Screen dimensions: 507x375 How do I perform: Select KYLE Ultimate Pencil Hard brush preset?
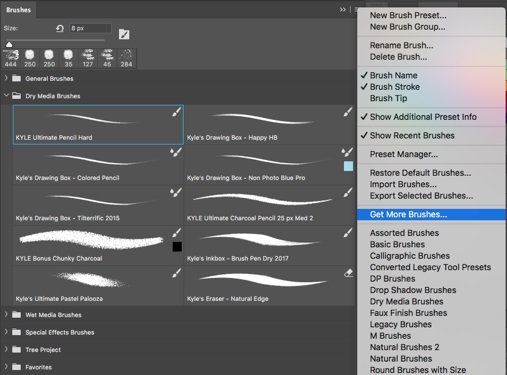coord(98,125)
